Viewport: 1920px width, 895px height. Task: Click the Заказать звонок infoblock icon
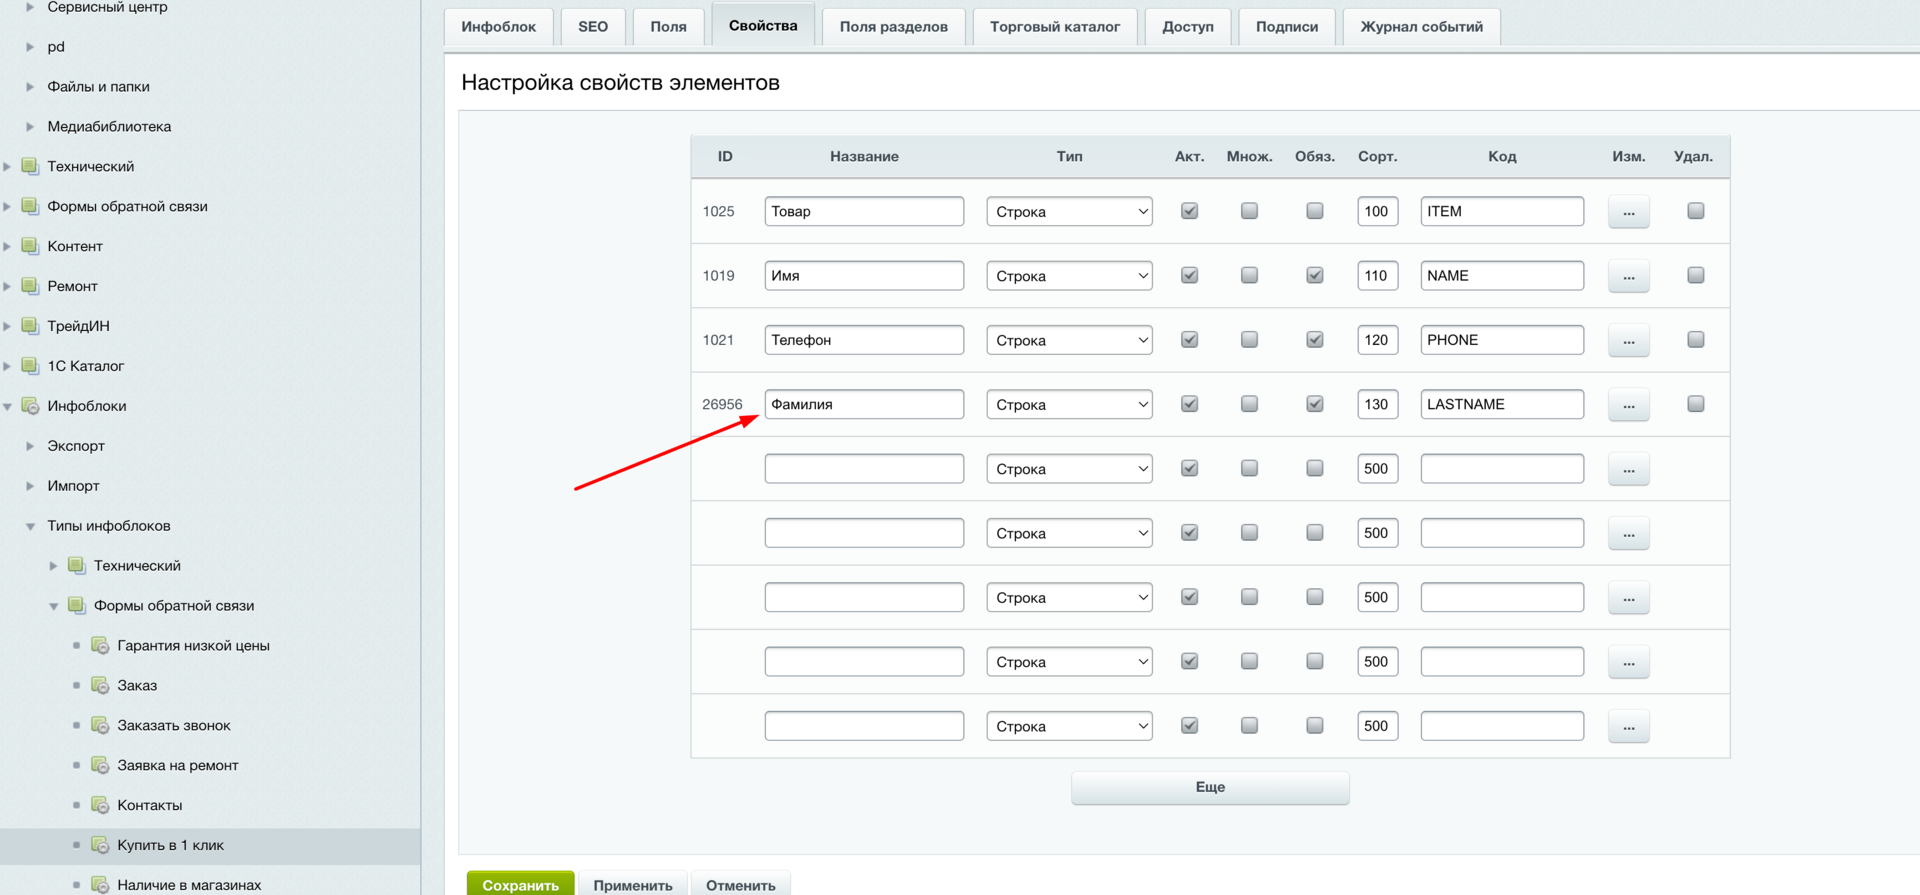(x=100, y=725)
